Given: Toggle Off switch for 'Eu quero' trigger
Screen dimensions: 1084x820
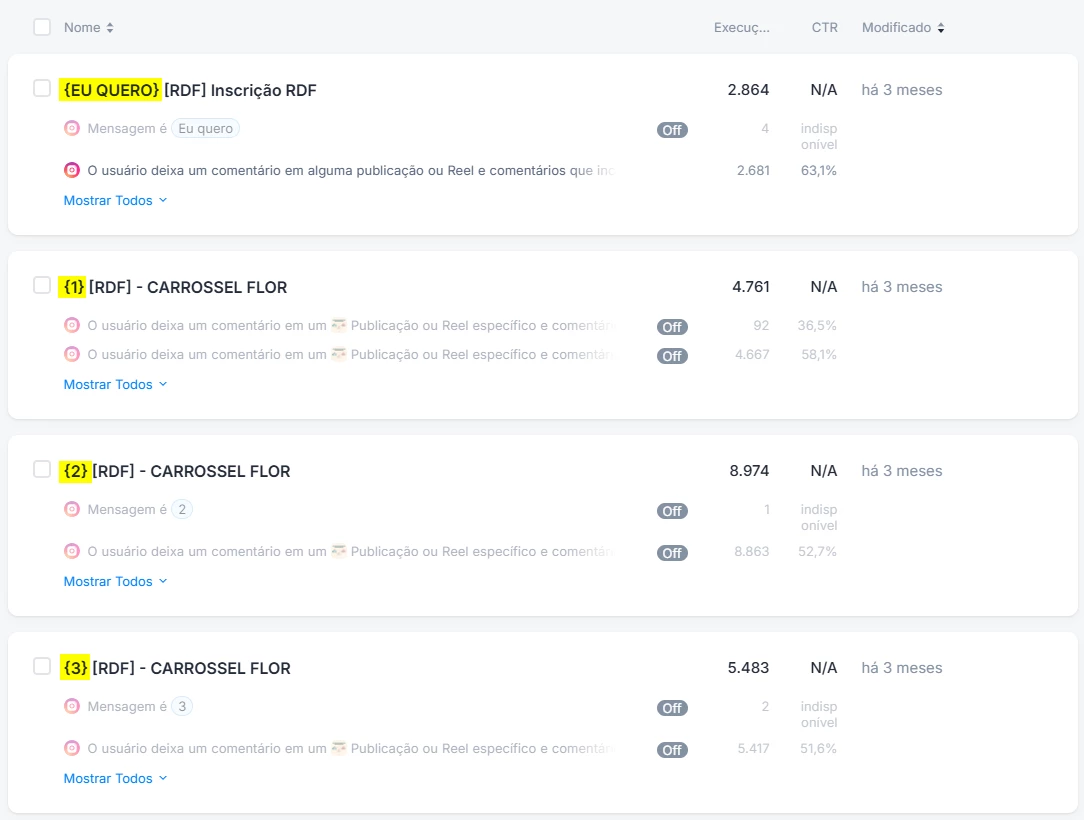Looking at the screenshot, I should tap(672, 130).
